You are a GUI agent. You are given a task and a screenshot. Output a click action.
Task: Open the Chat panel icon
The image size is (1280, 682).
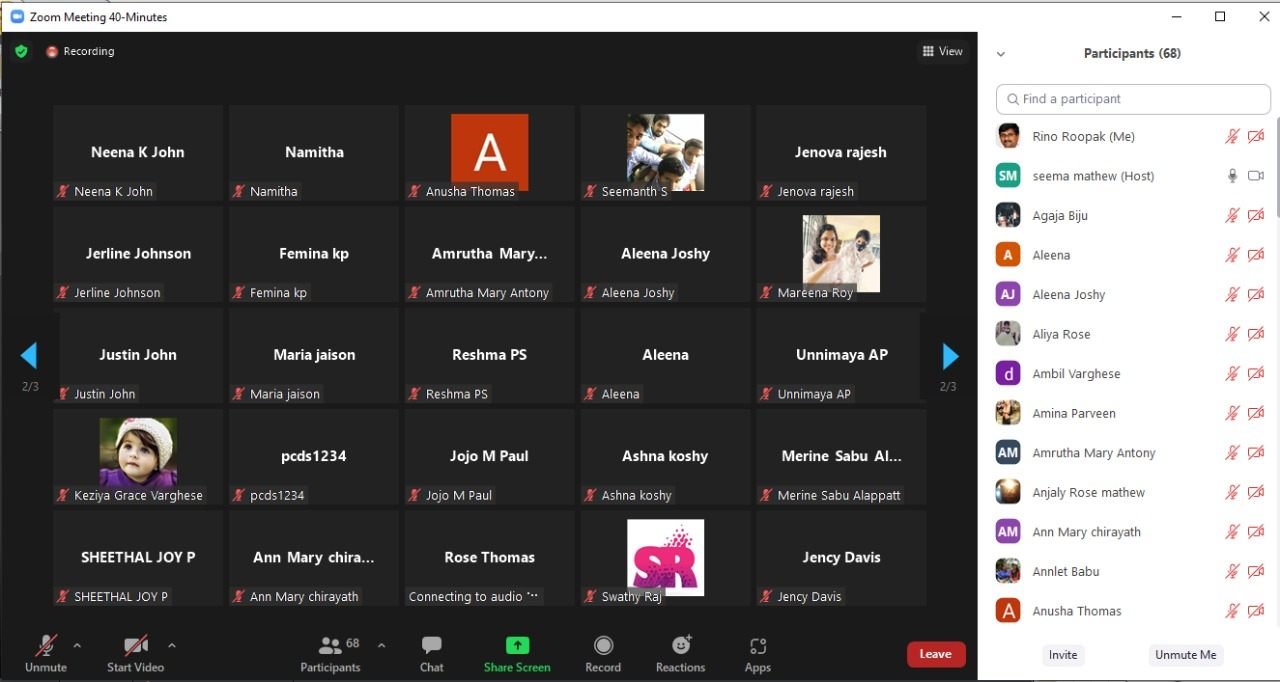[431, 646]
